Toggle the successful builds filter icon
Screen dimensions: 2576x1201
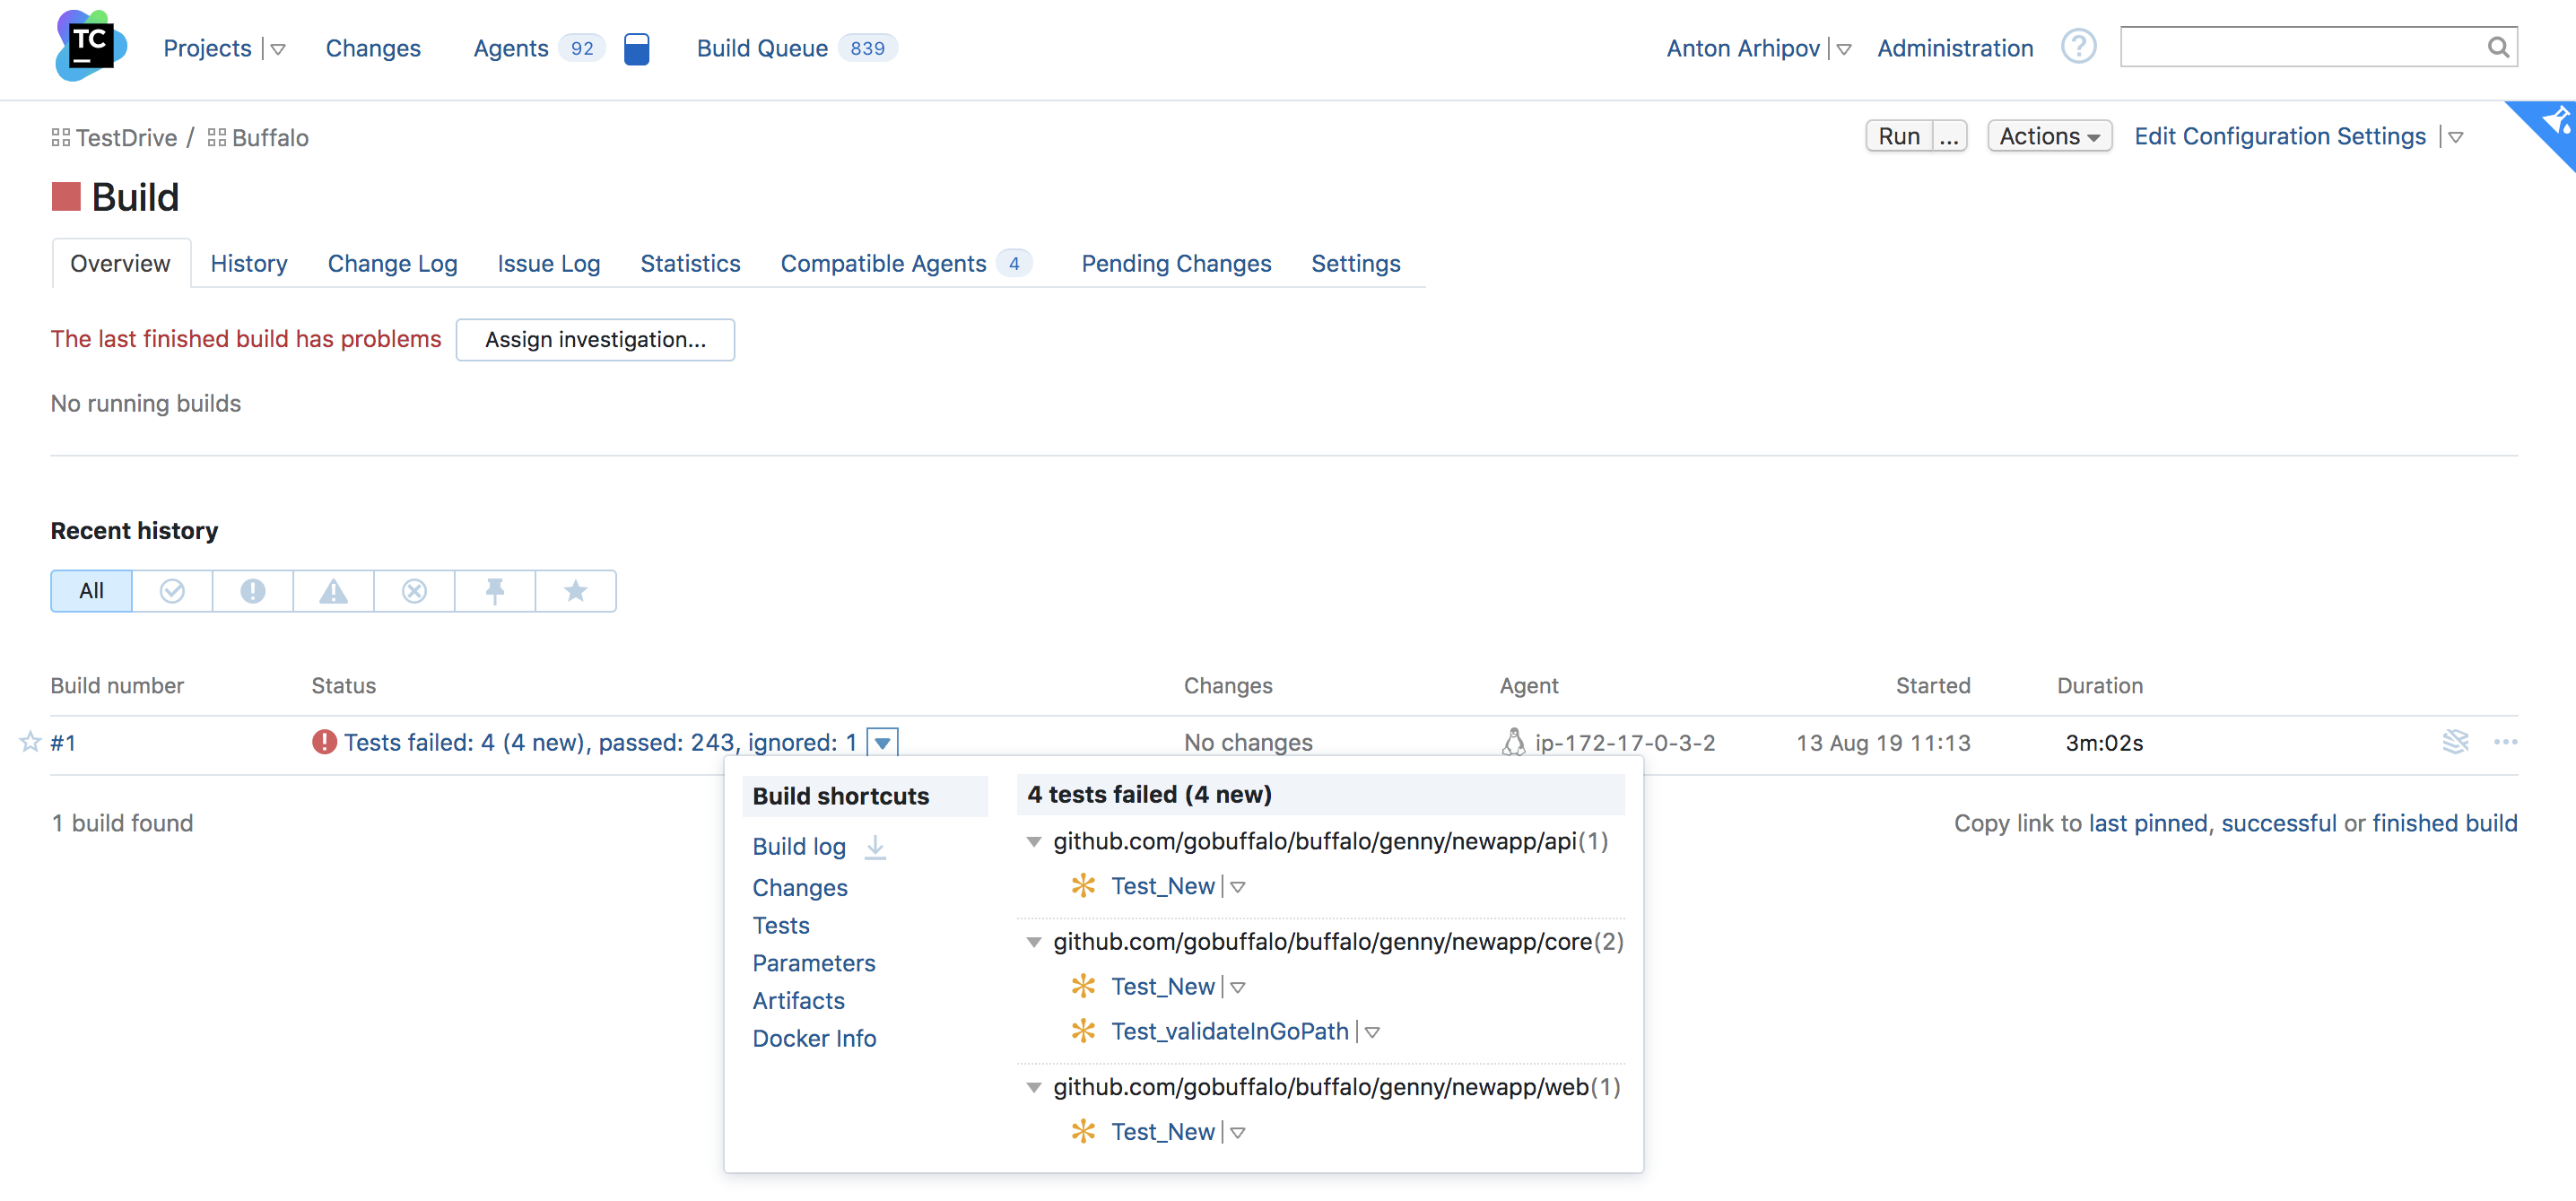point(170,590)
